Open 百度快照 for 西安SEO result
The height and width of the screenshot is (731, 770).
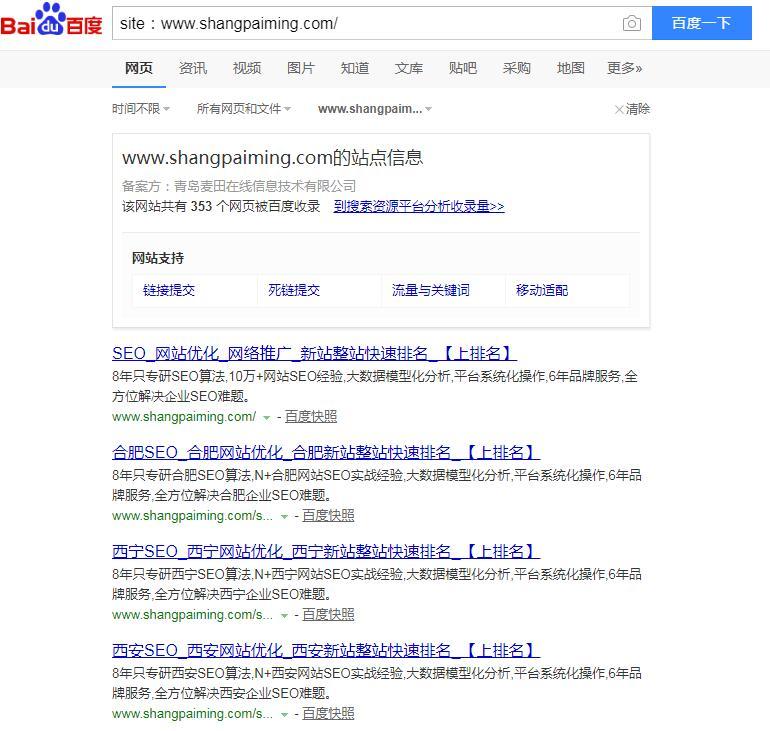point(328,714)
